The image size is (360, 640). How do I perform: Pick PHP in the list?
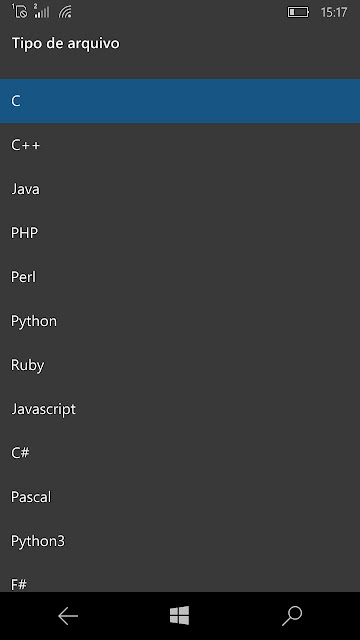coord(180,233)
